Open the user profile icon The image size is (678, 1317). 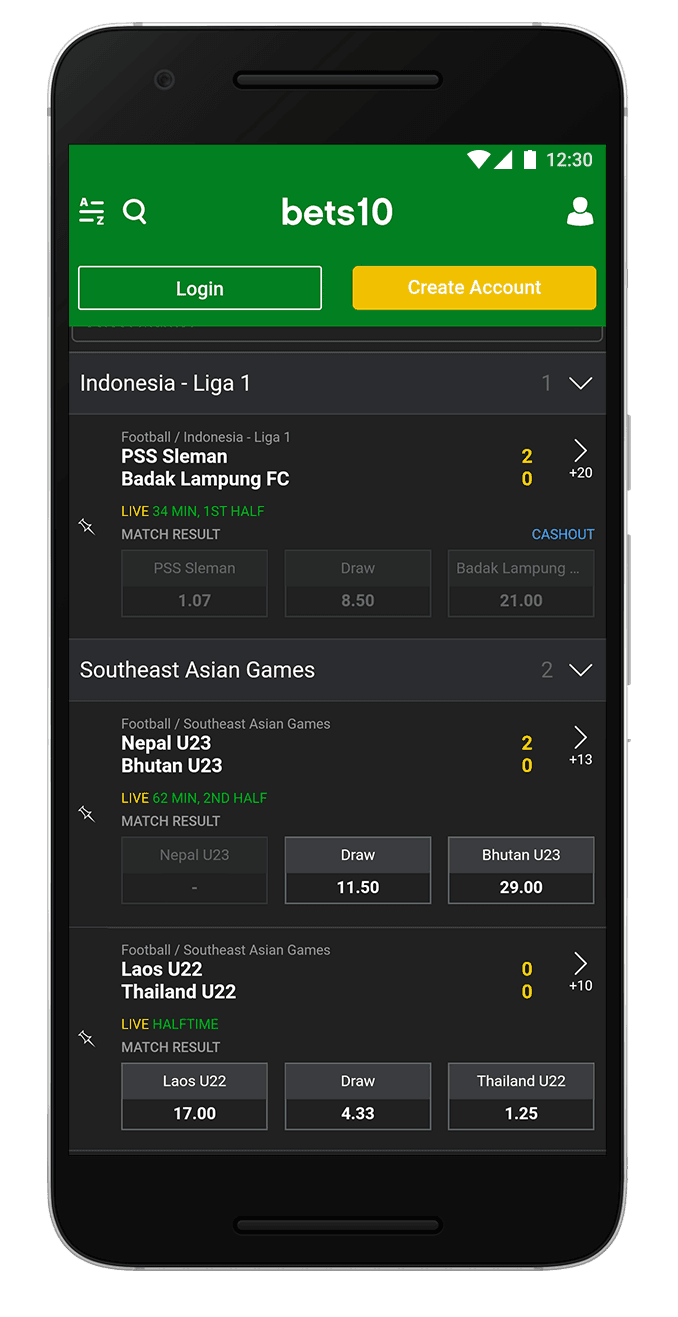pos(580,211)
